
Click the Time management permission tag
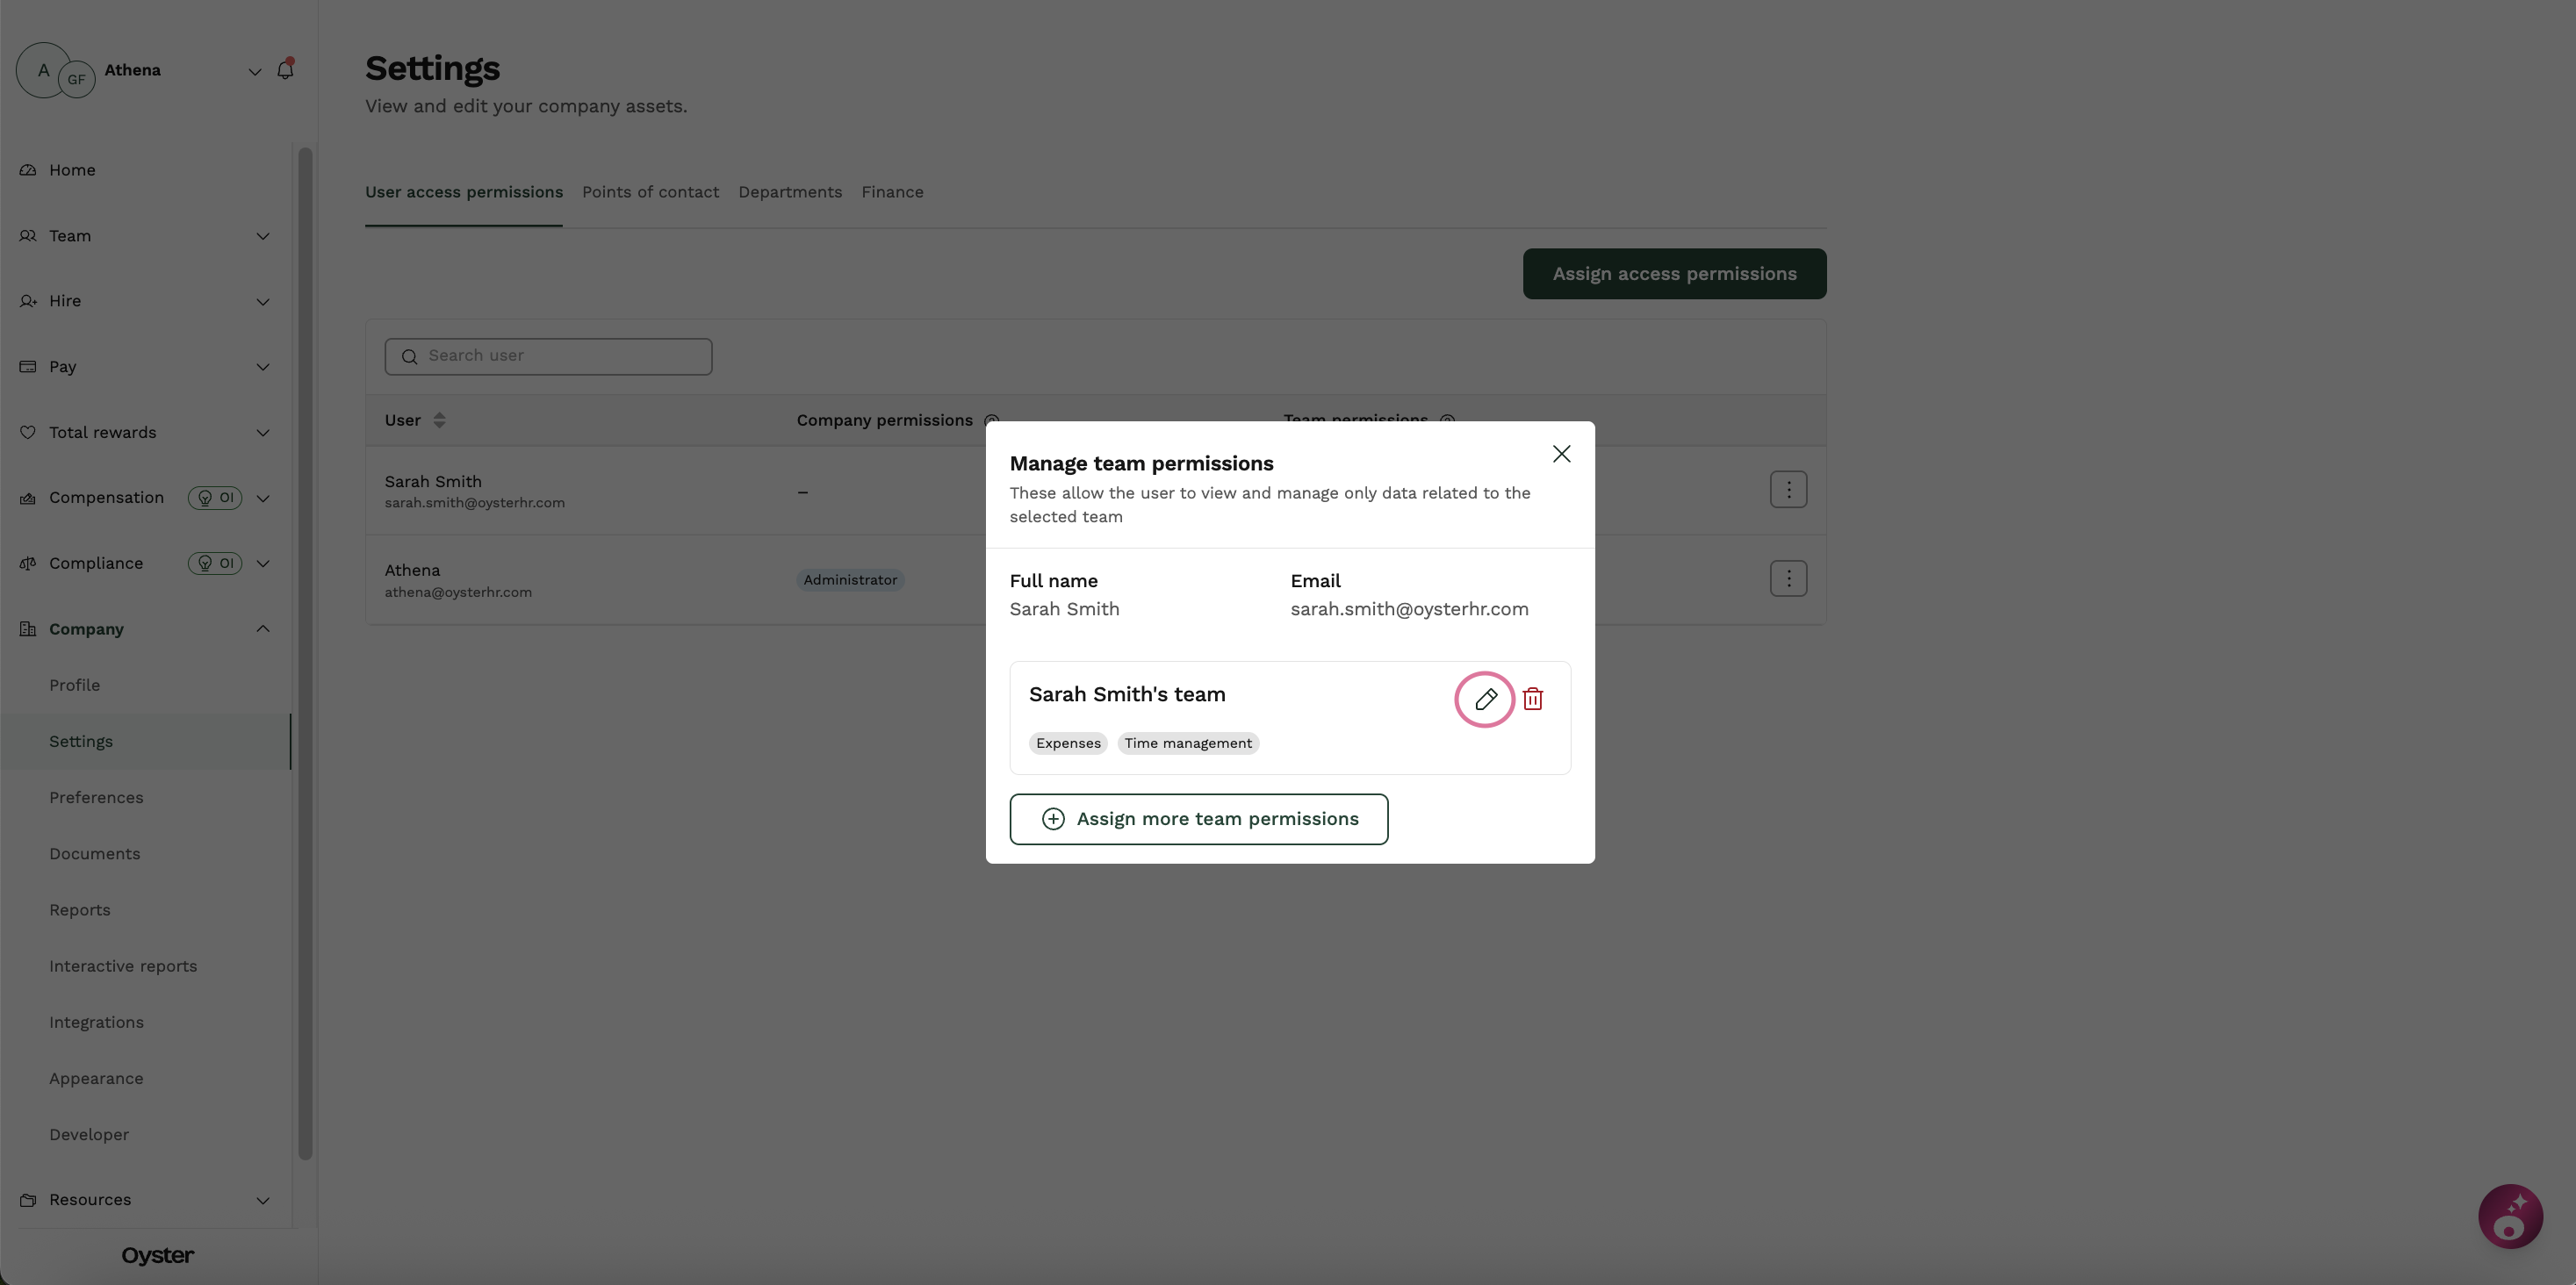1188,743
